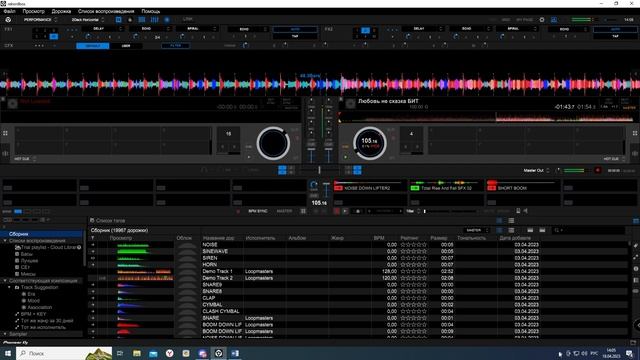Click sequencer play button

coord(345,211)
